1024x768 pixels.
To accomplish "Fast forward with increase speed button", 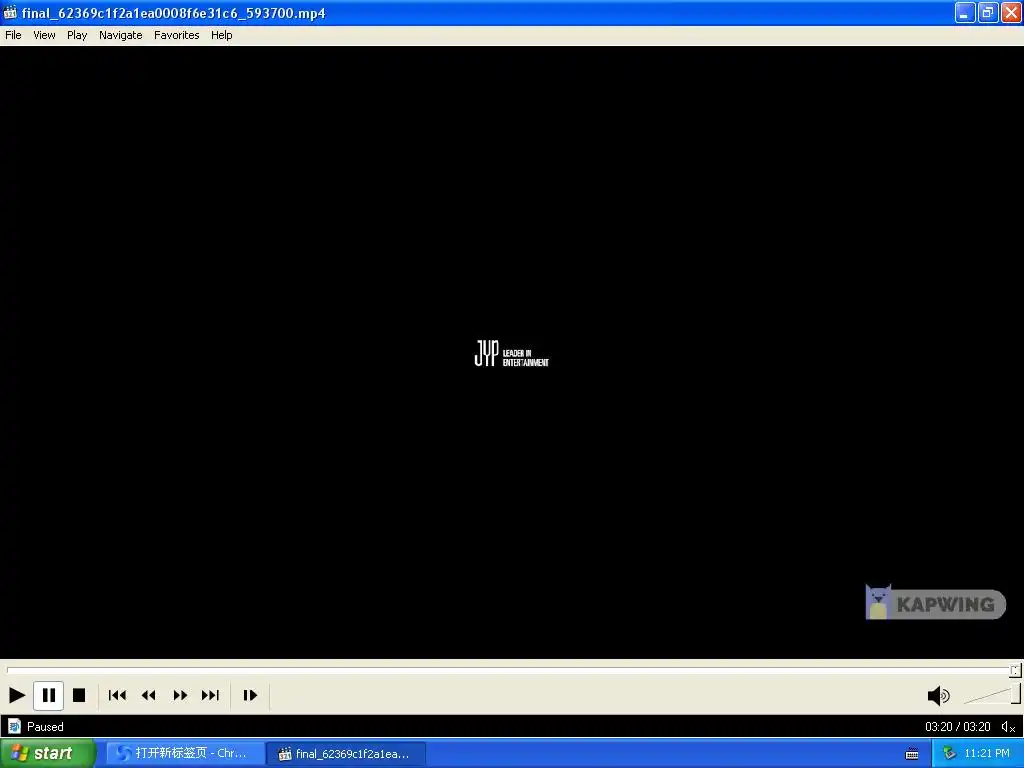I will (x=180, y=696).
